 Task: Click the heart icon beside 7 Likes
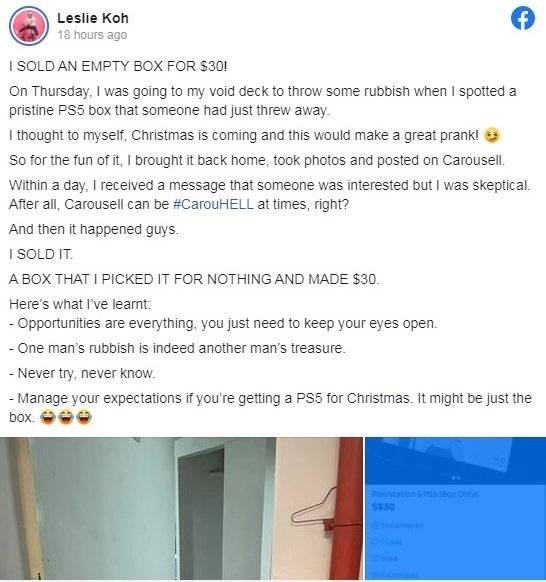coord(375,542)
